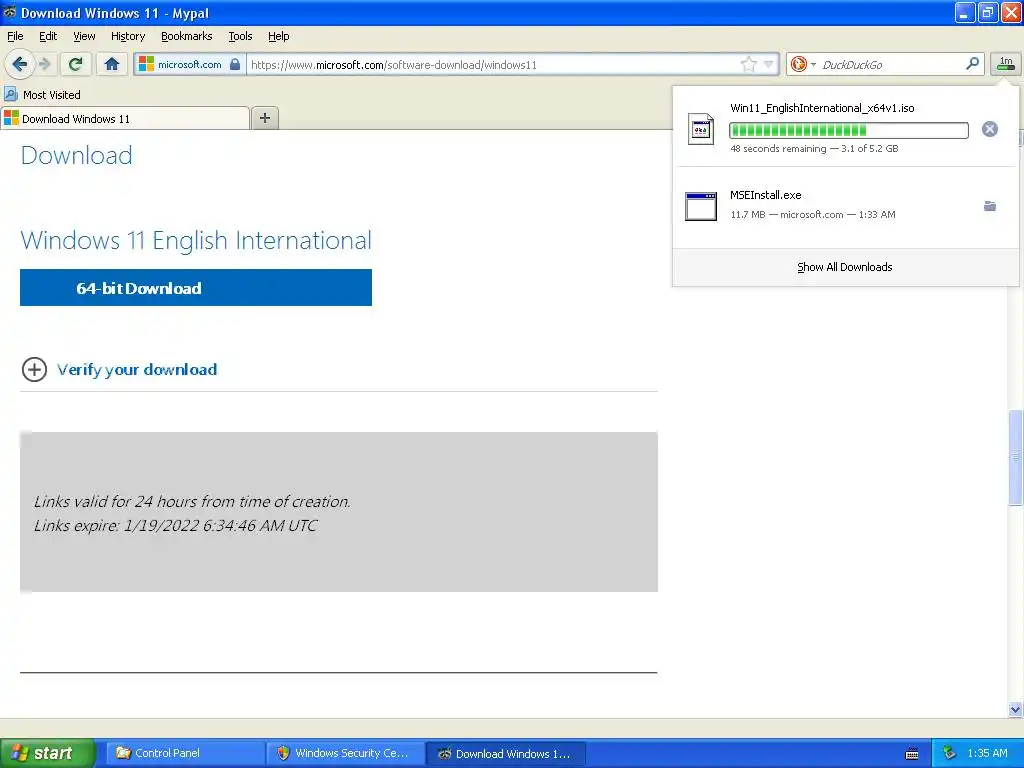Open the Windows Start menu

47,754
